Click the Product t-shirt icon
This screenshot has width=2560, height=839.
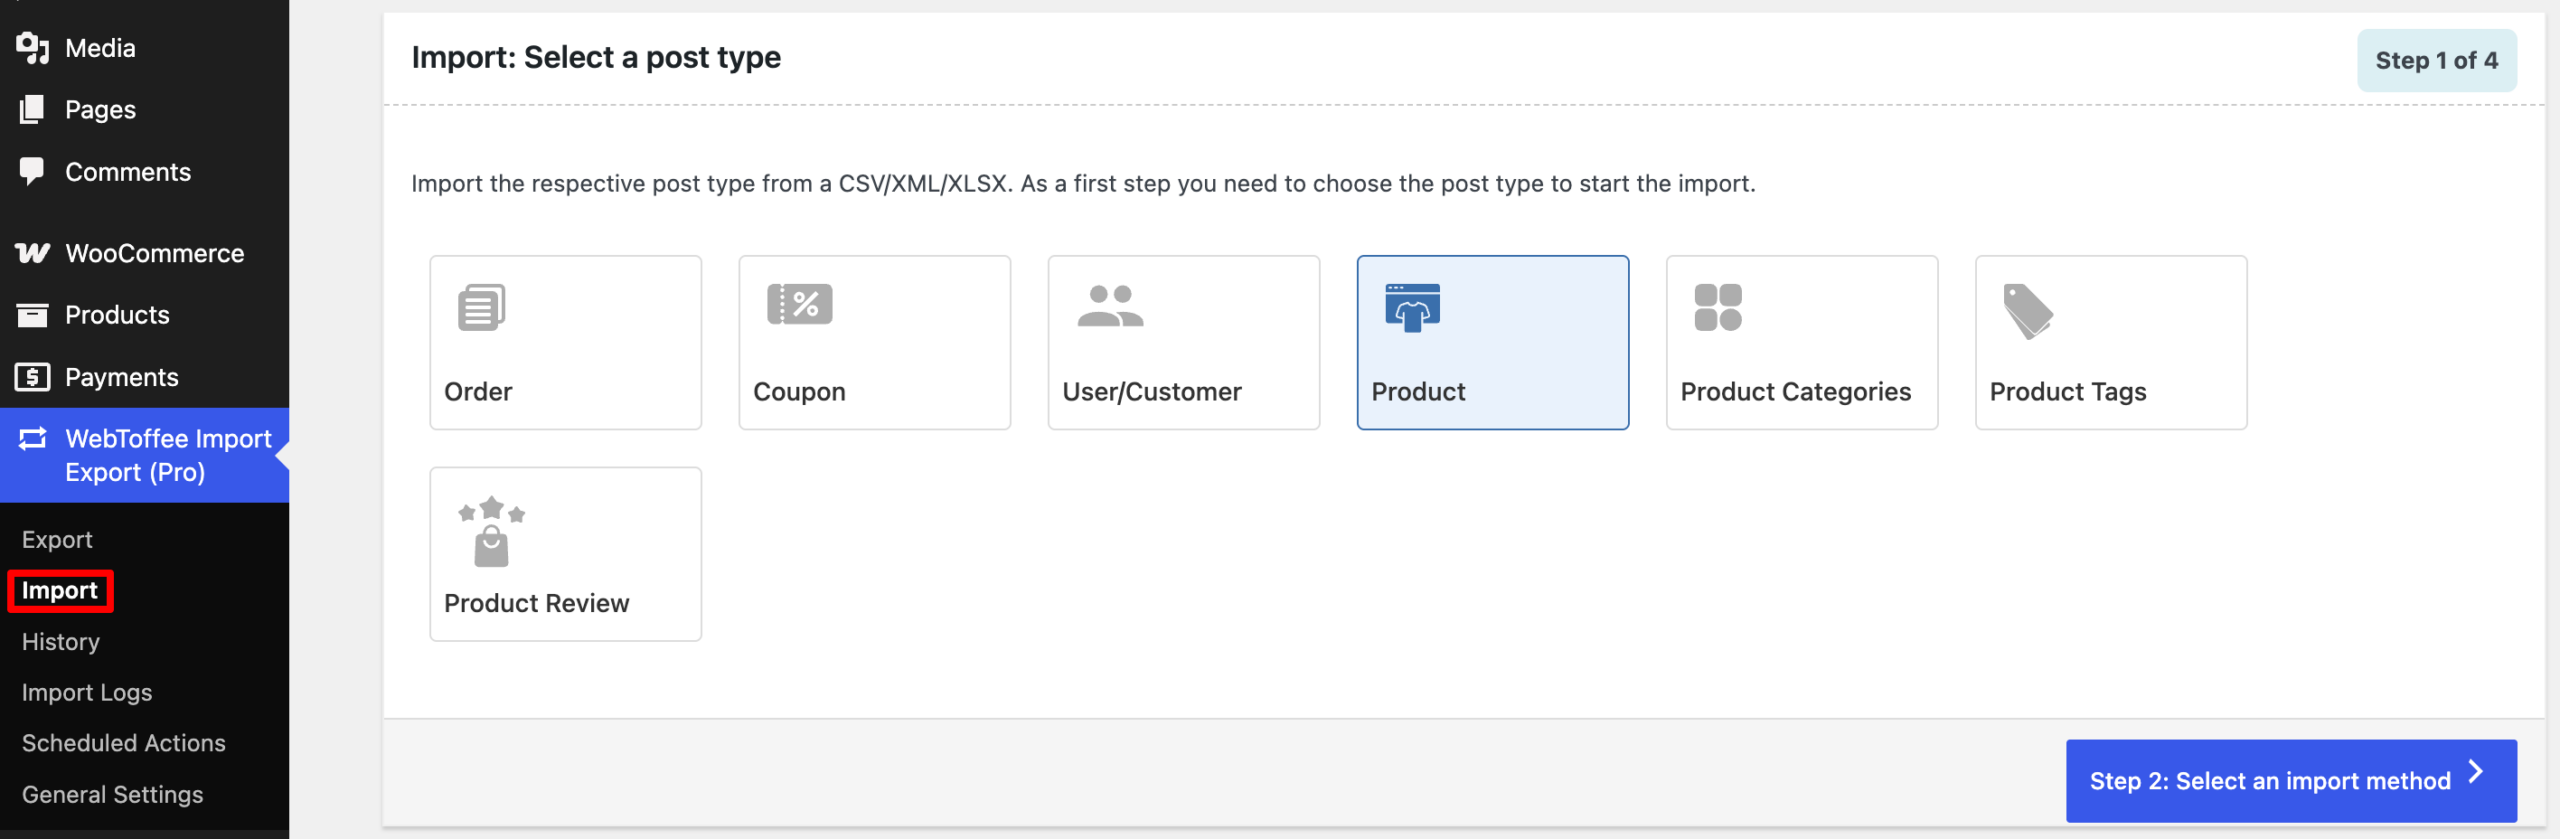click(x=1412, y=307)
